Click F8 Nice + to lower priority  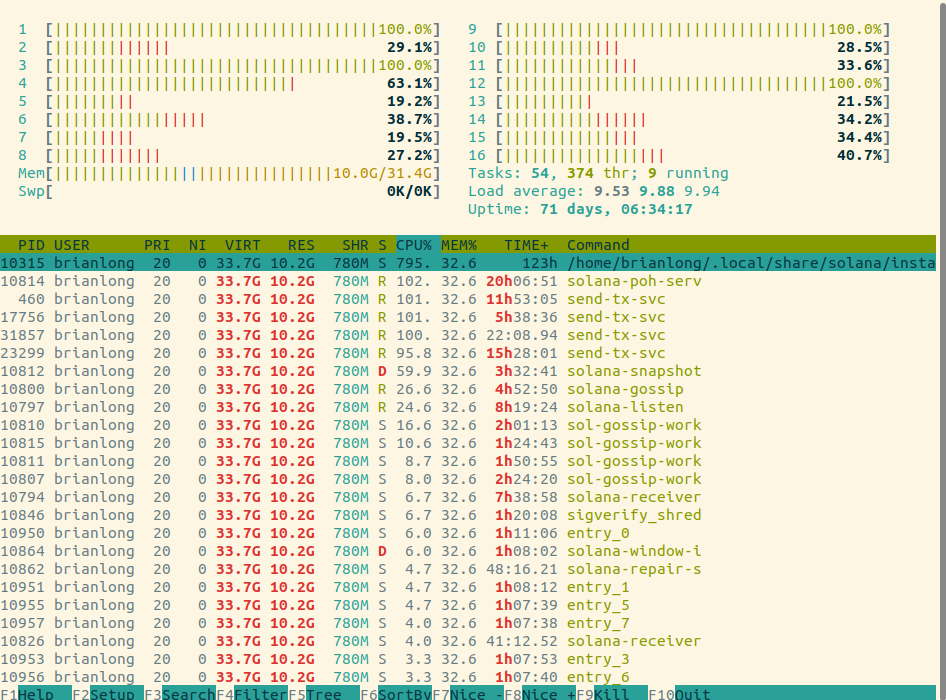[x=539, y=694]
